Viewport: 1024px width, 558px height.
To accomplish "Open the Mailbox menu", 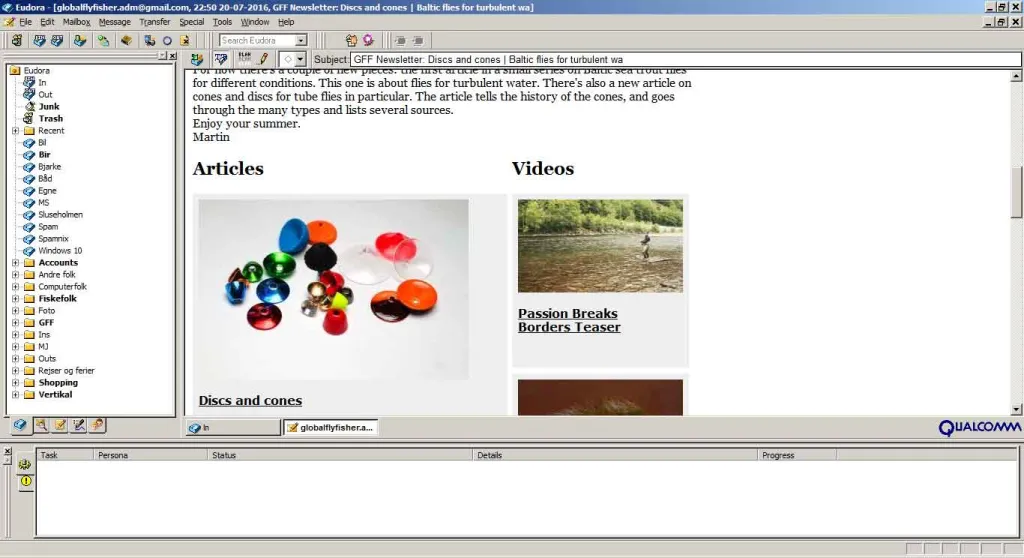I will (x=76, y=22).
